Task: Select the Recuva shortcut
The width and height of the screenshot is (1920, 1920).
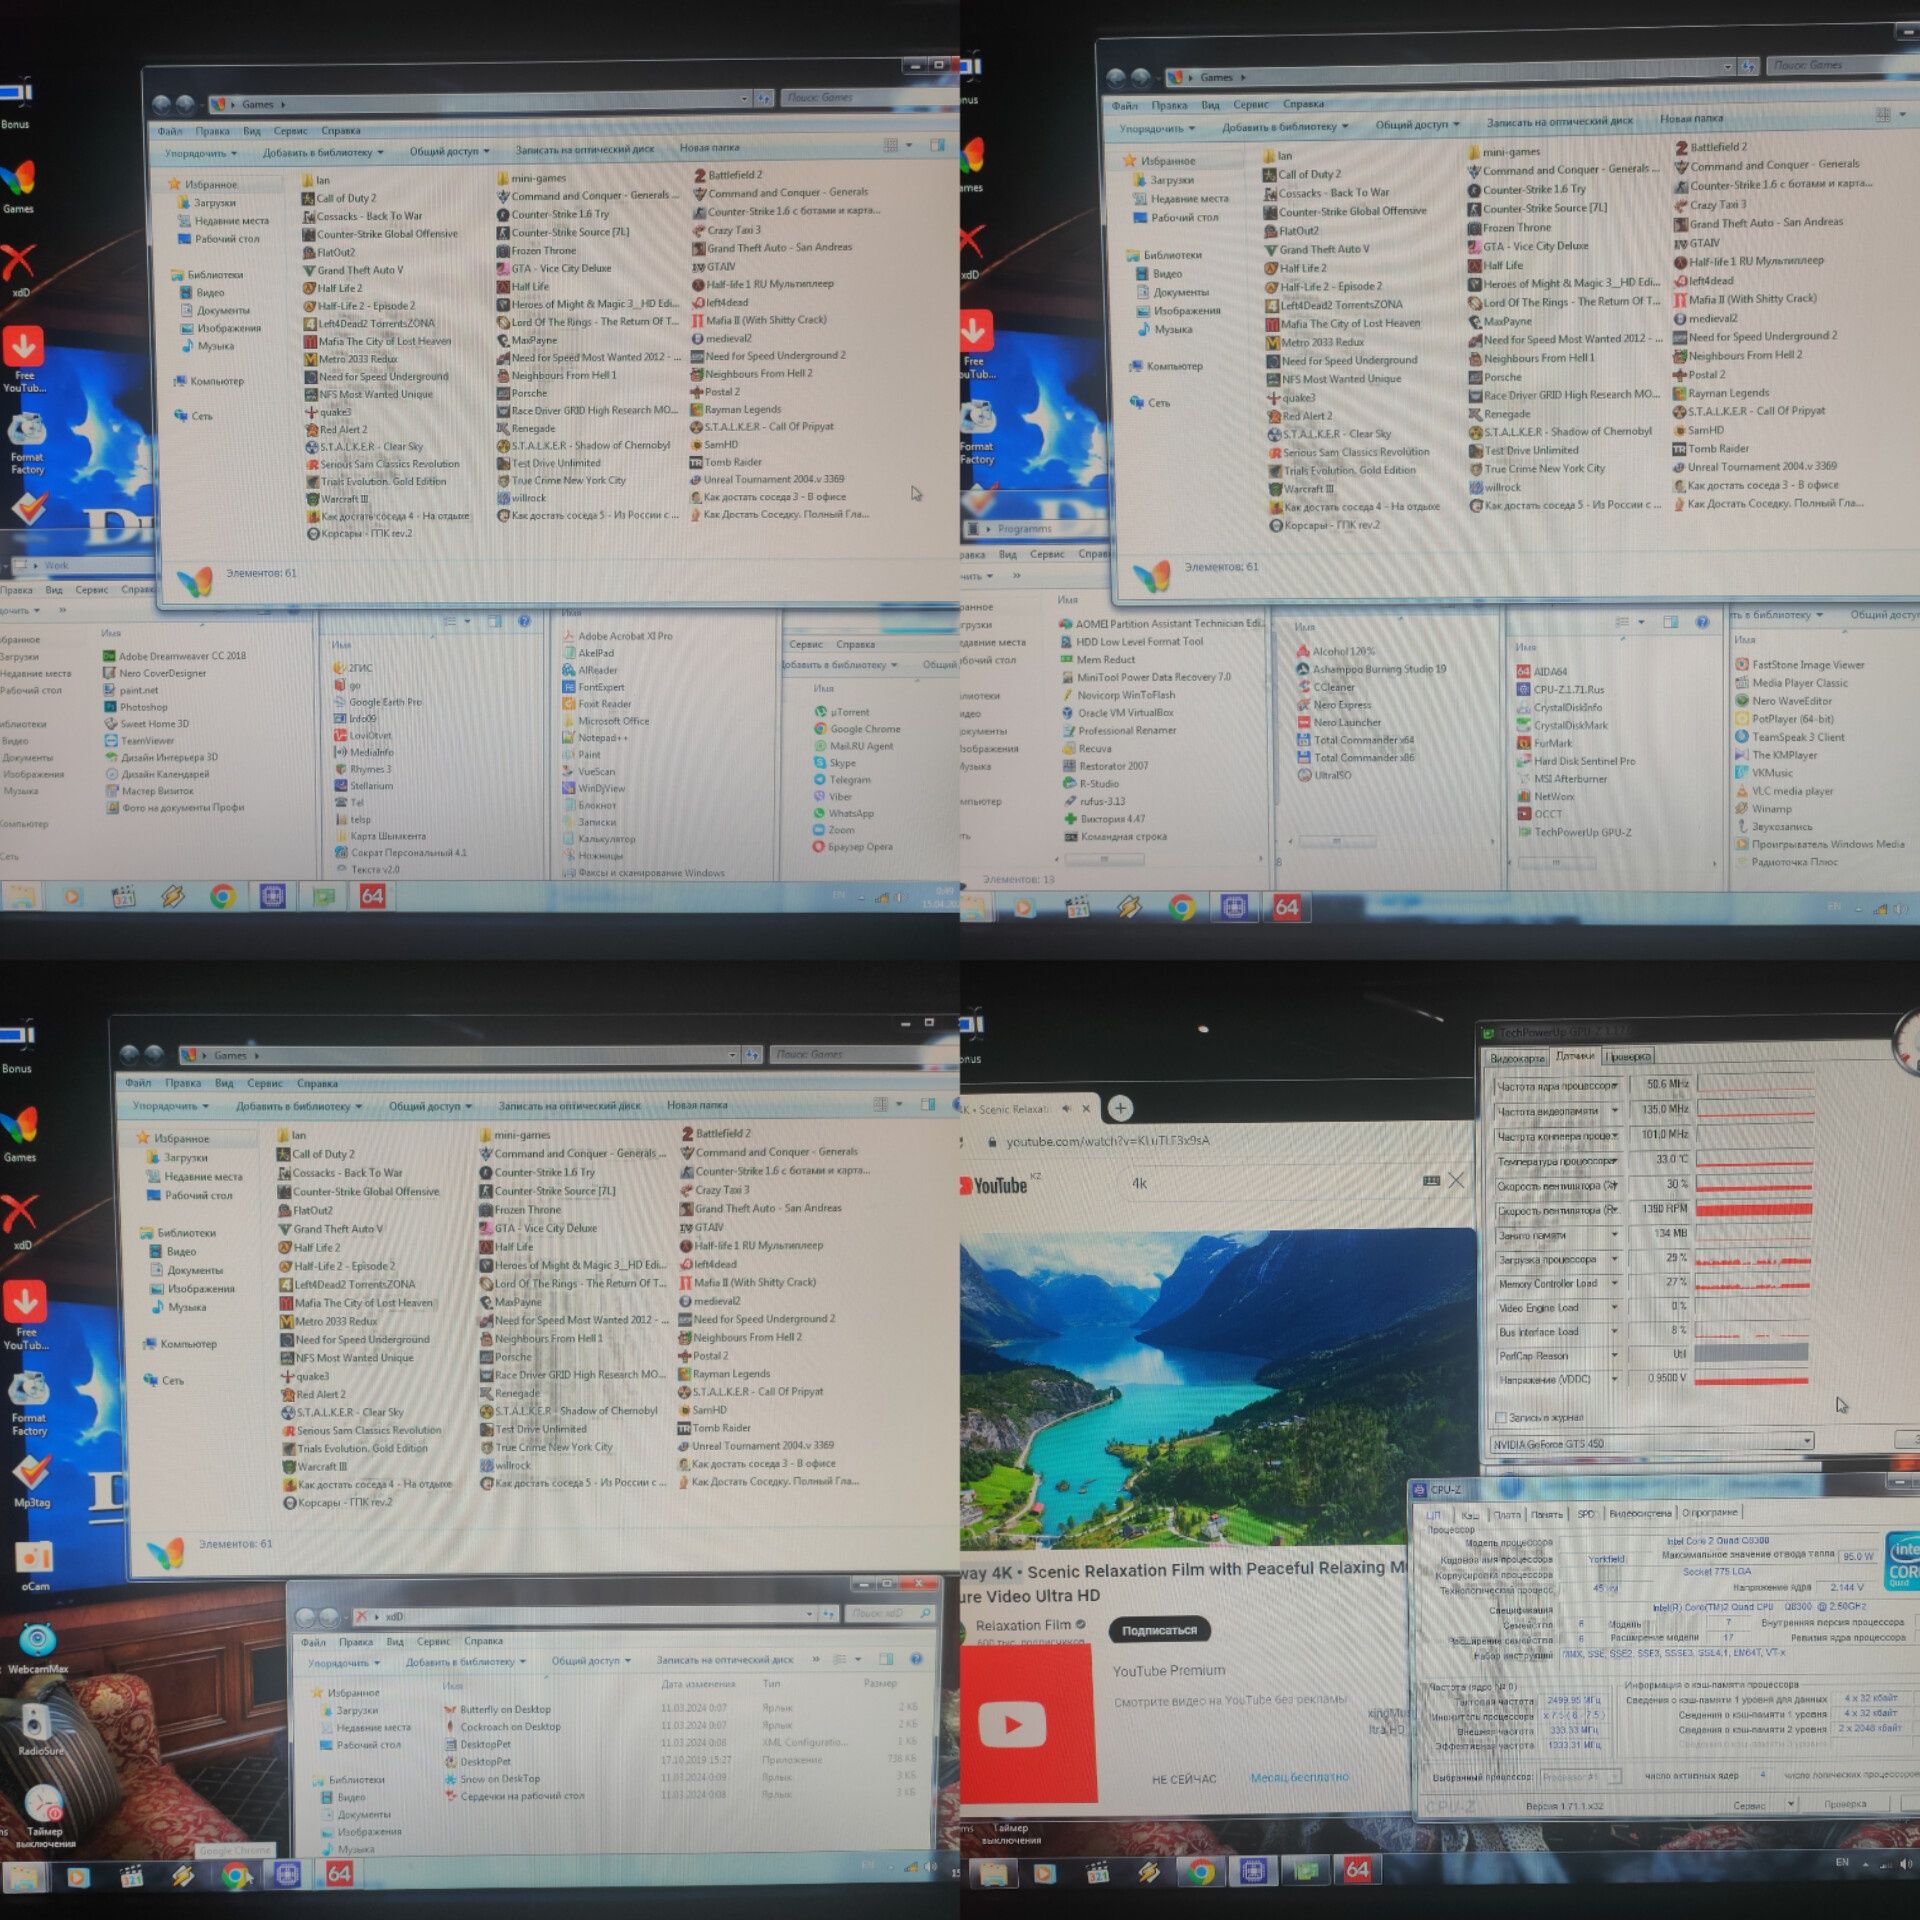Action: click(x=1087, y=748)
